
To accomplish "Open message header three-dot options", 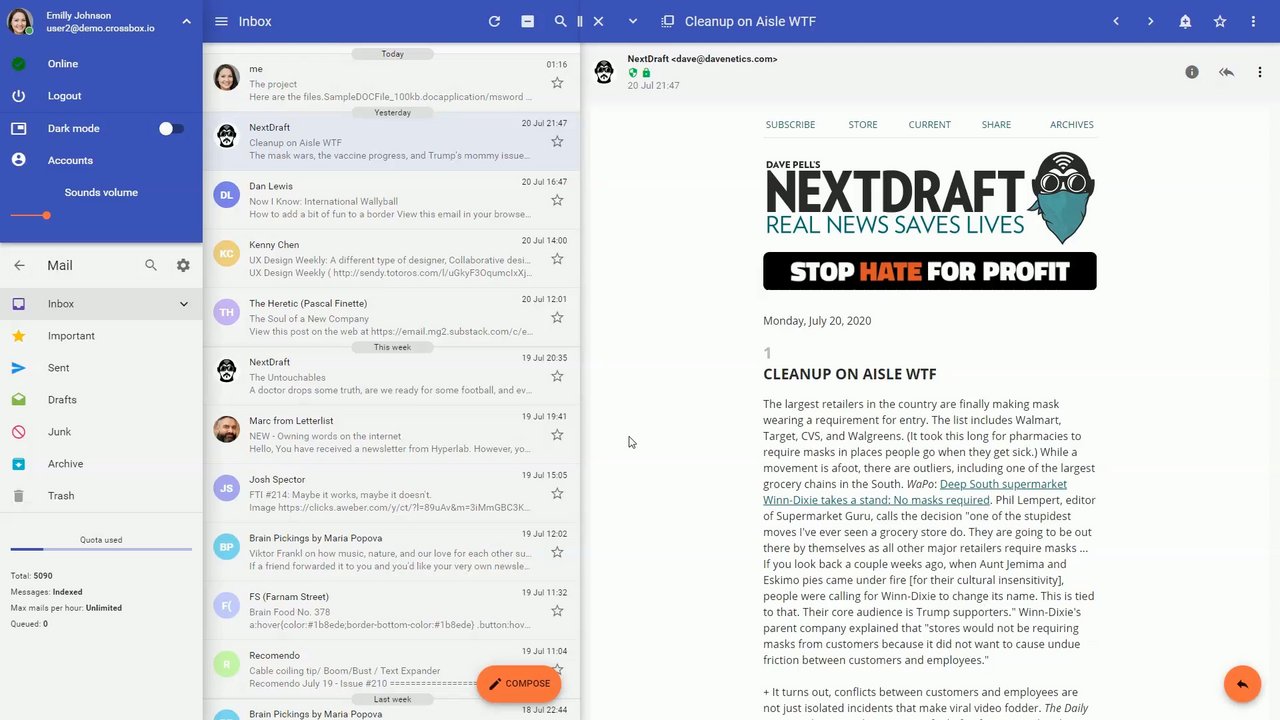I will [1258, 72].
